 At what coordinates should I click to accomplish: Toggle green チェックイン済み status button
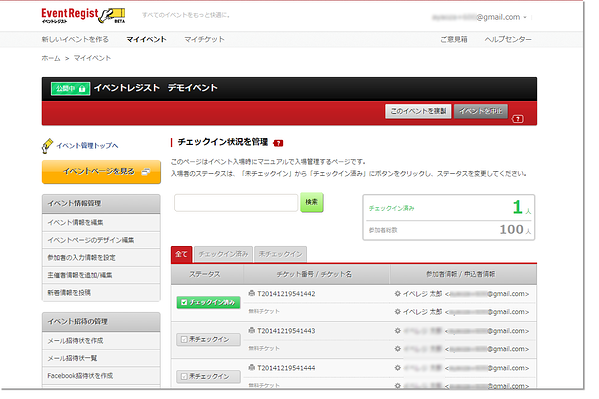tap(209, 302)
